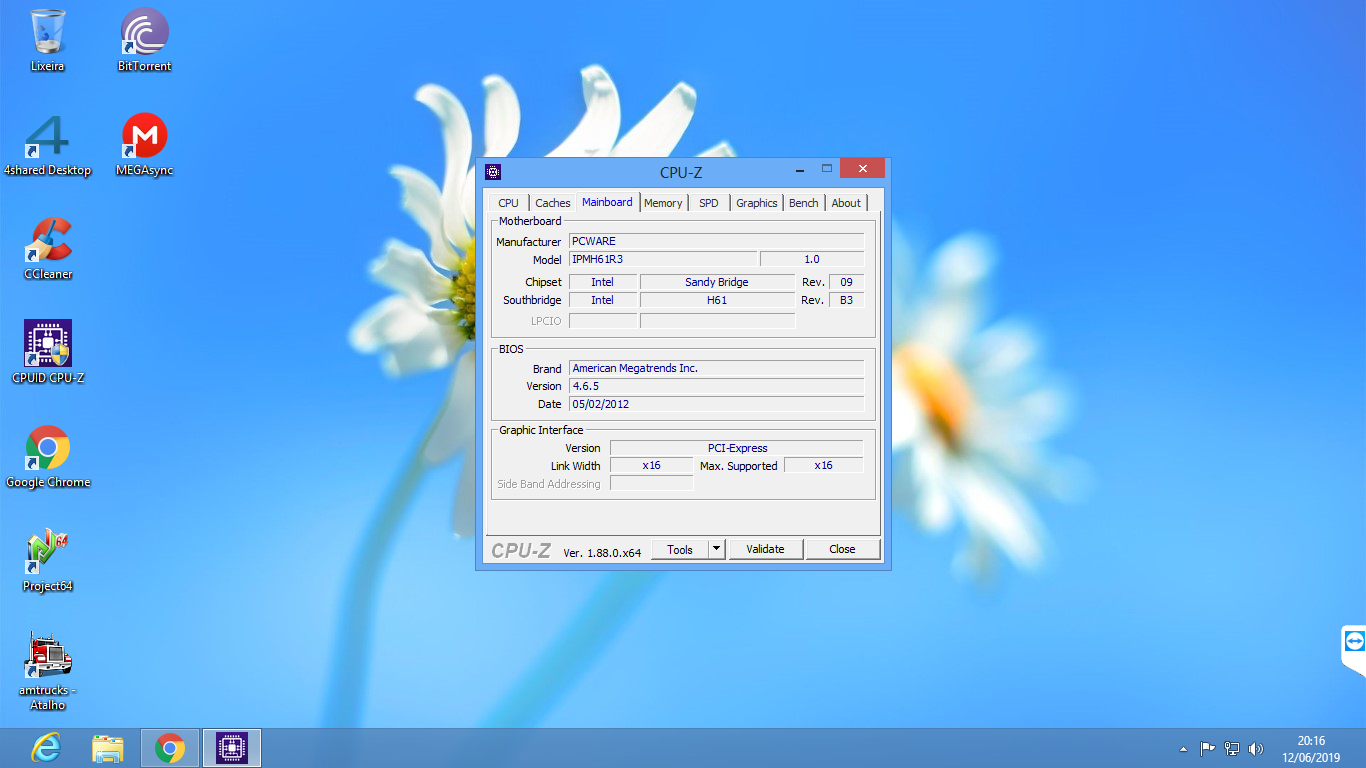Click the Ver. 1.88.0.x64 version label
Image resolution: width=1366 pixels, height=768 pixels.
602,552
